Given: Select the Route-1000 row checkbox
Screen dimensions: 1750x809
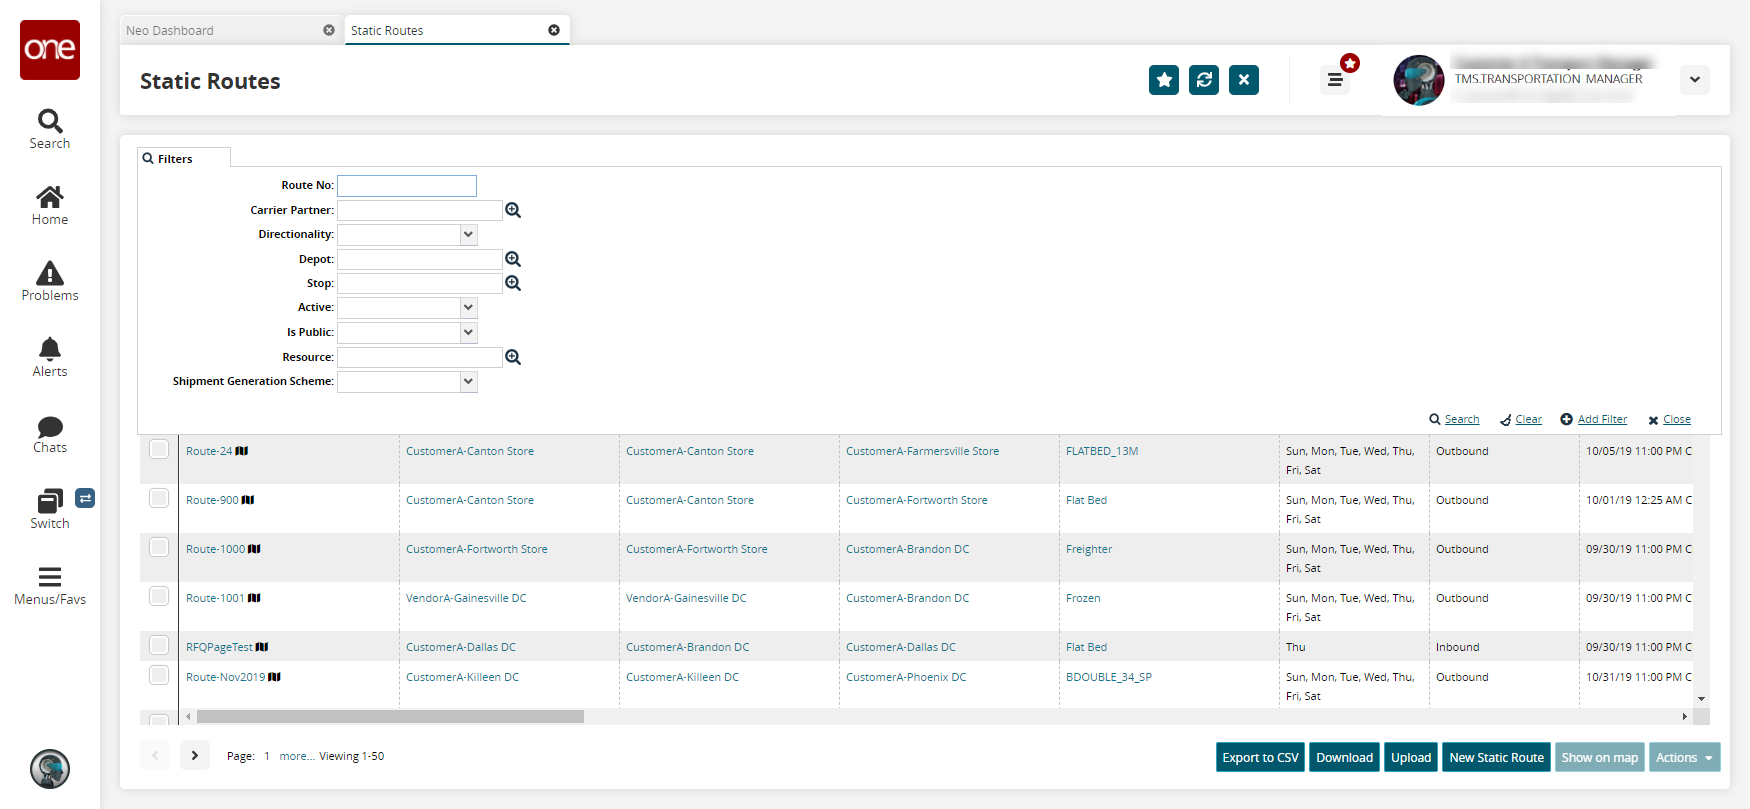Looking at the screenshot, I should (x=159, y=547).
